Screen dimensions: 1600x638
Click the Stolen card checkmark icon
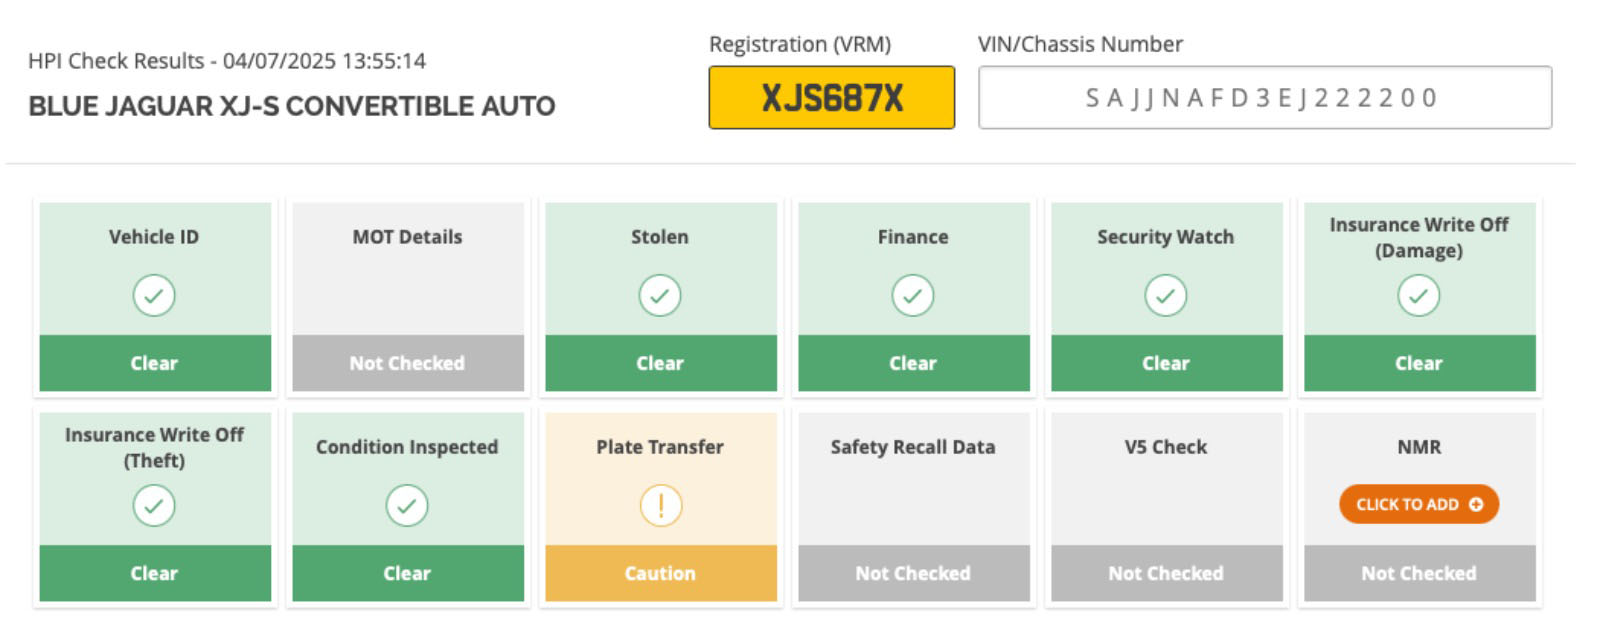pyautogui.click(x=660, y=296)
